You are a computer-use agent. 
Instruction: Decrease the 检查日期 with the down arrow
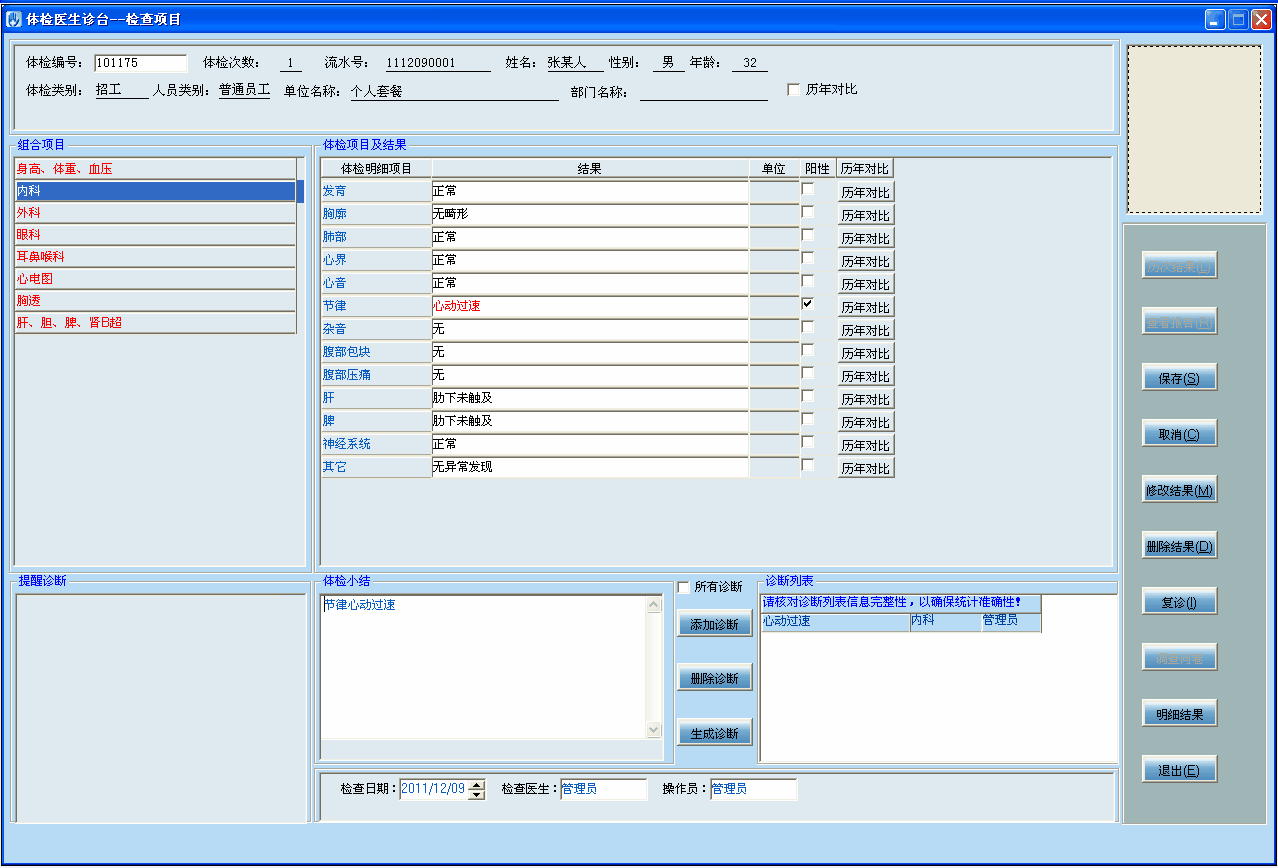tap(476, 795)
